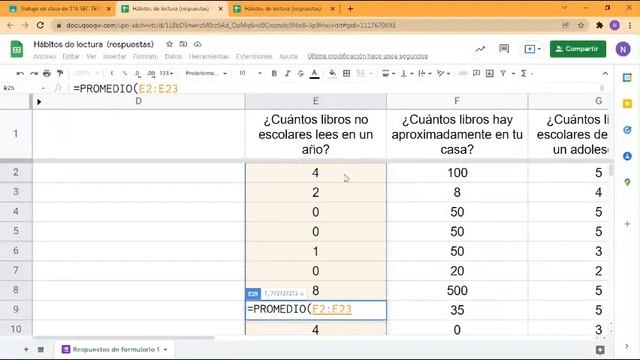The height and width of the screenshot is (360, 640).
Task: Open more number formats 123 dropdown
Action: point(166,73)
